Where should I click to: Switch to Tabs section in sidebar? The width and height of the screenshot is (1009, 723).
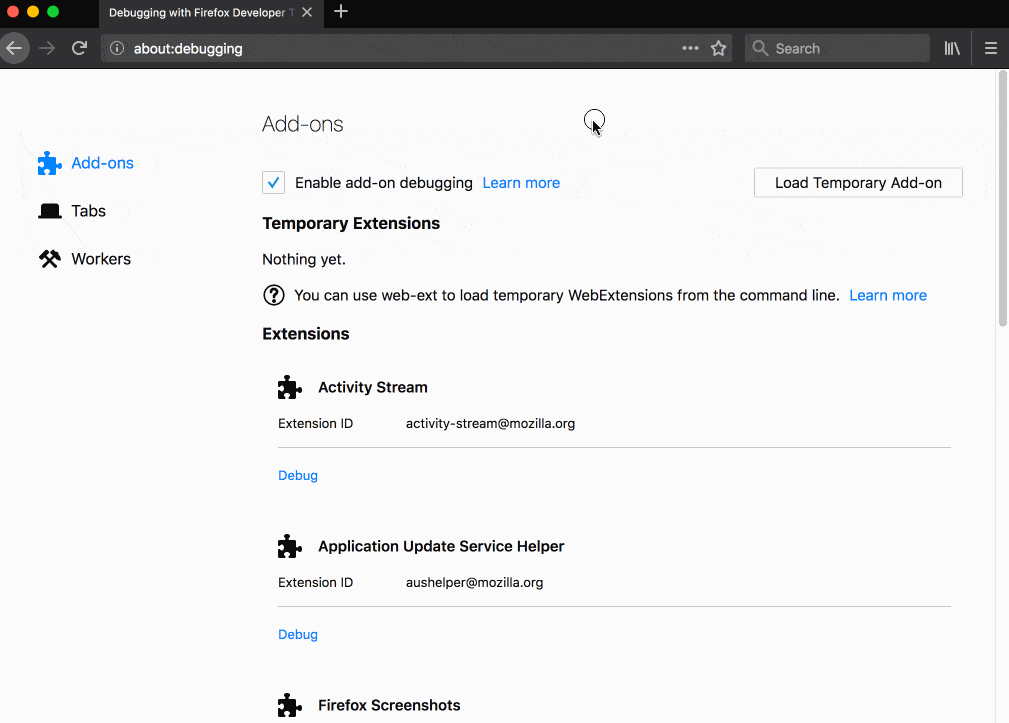point(88,211)
